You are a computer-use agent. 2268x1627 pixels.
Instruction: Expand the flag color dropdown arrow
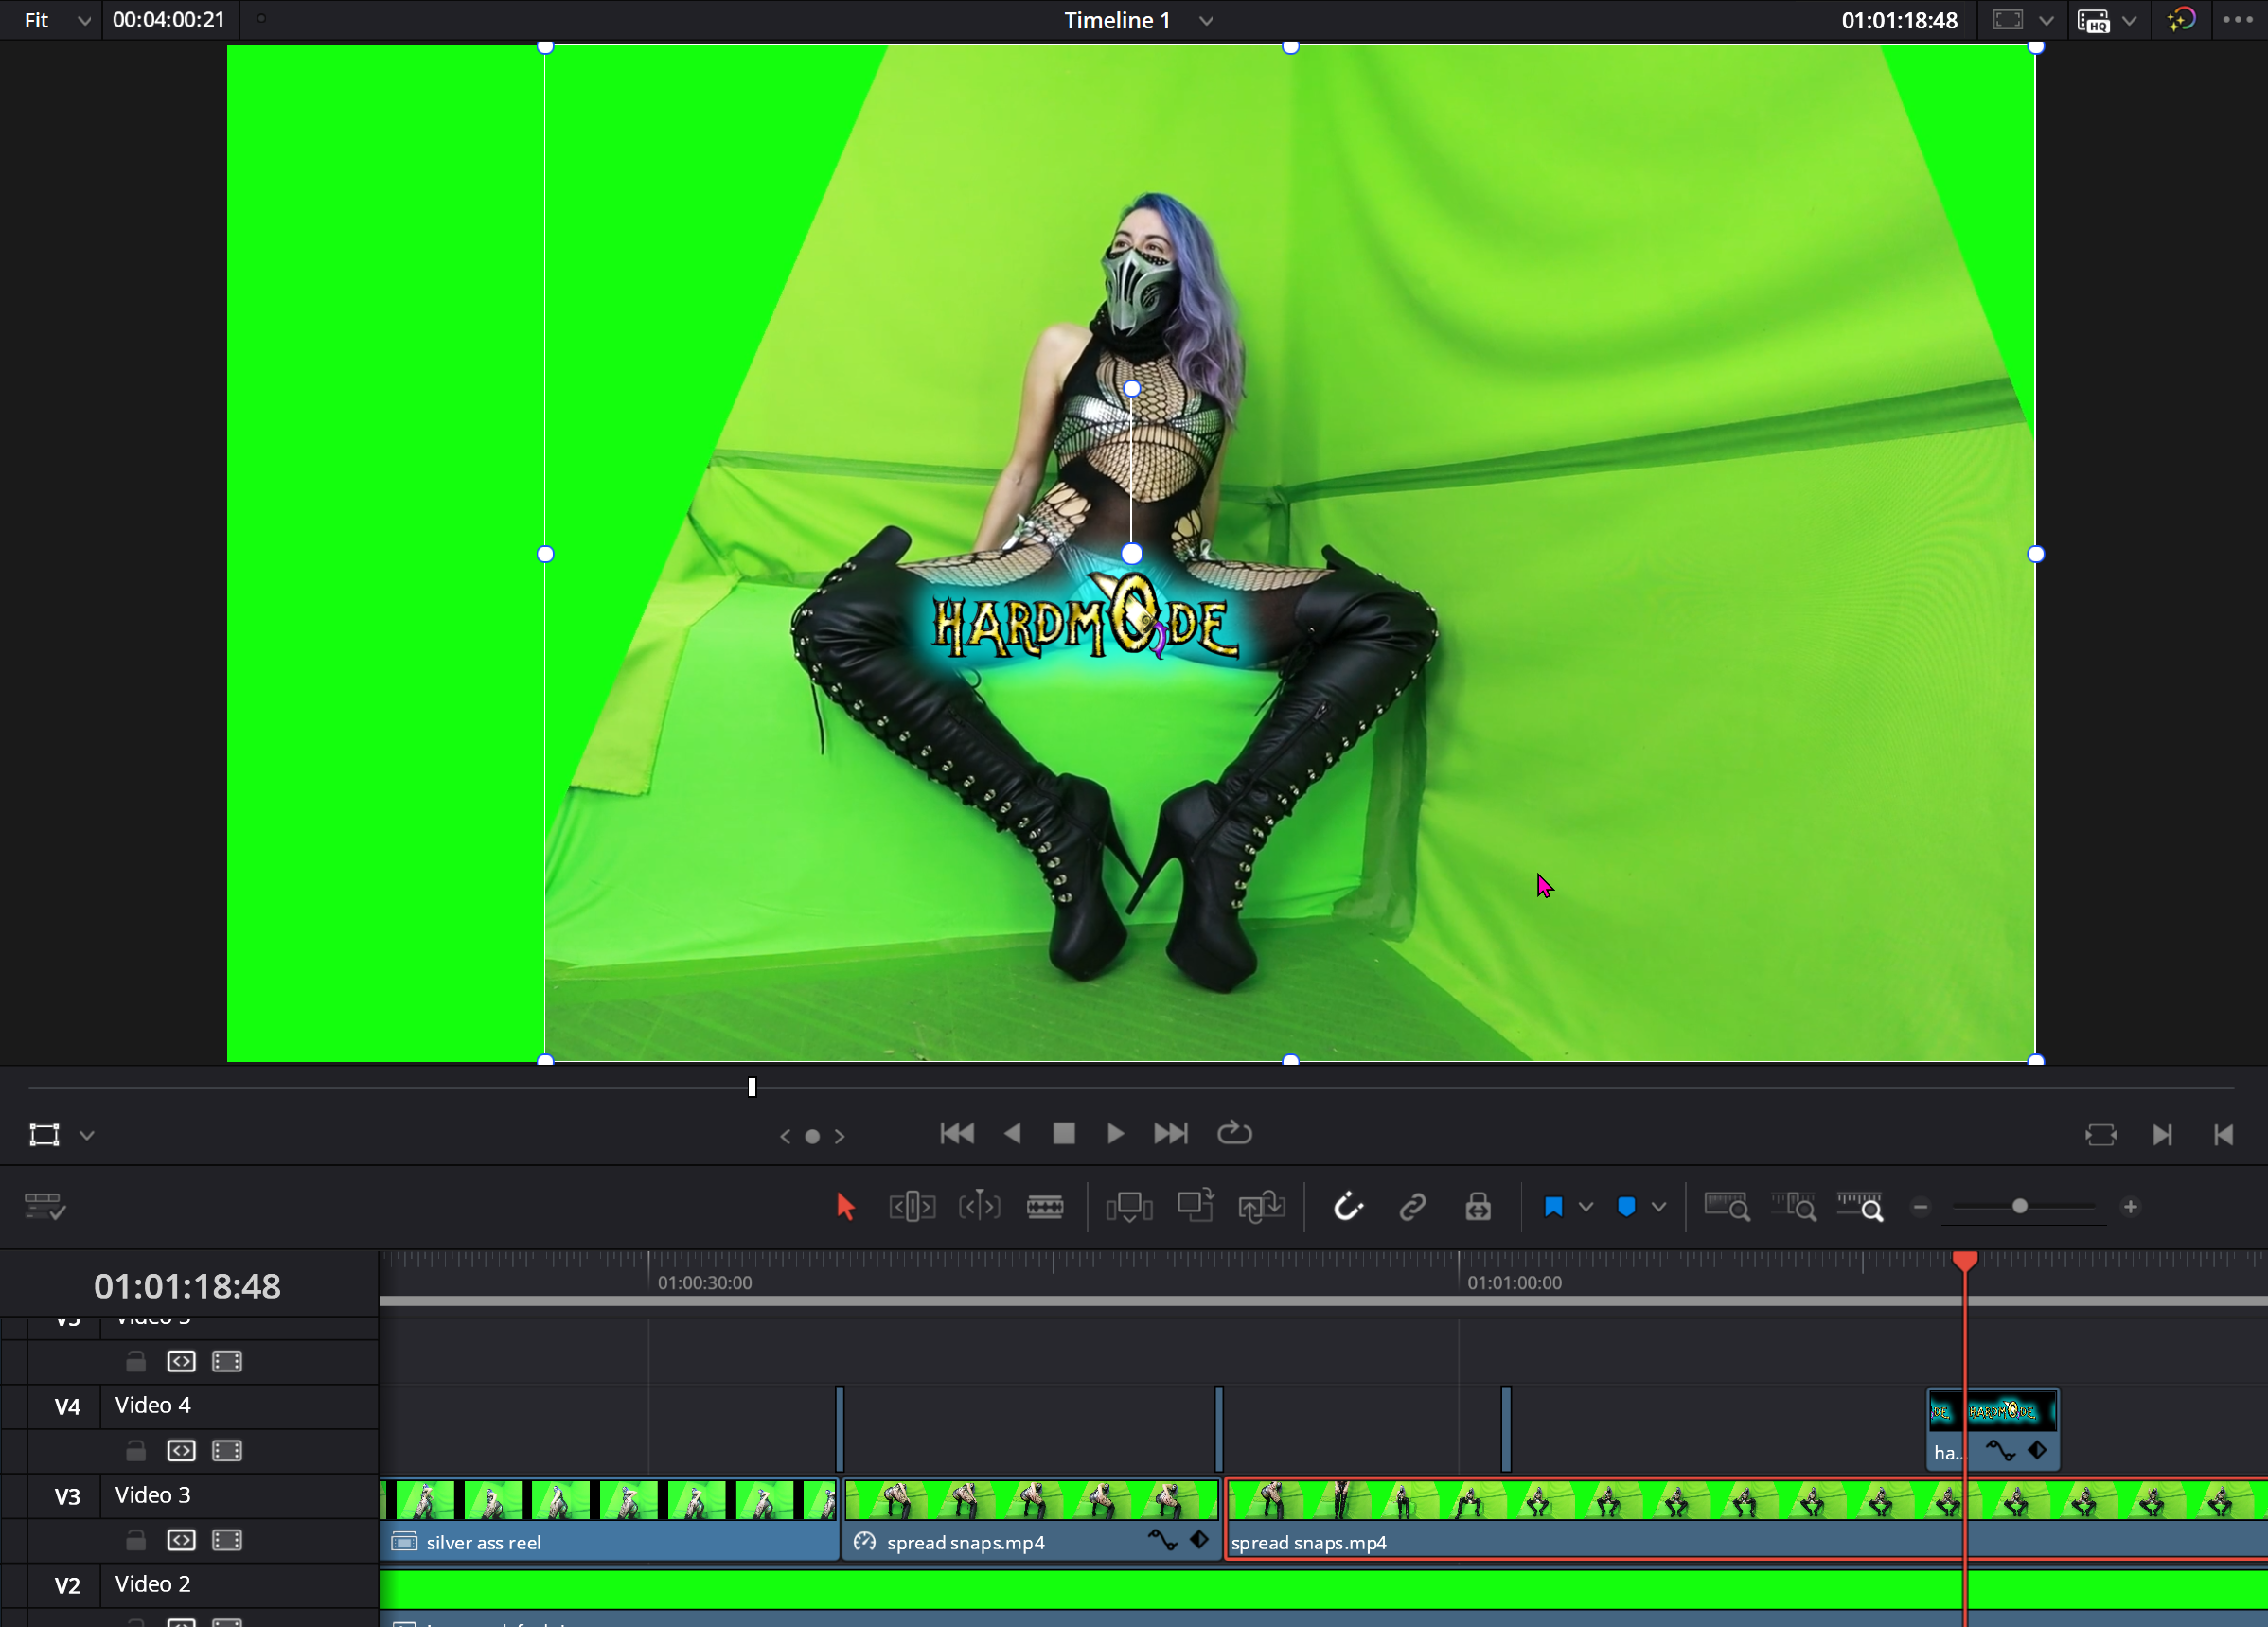[1586, 1207]
